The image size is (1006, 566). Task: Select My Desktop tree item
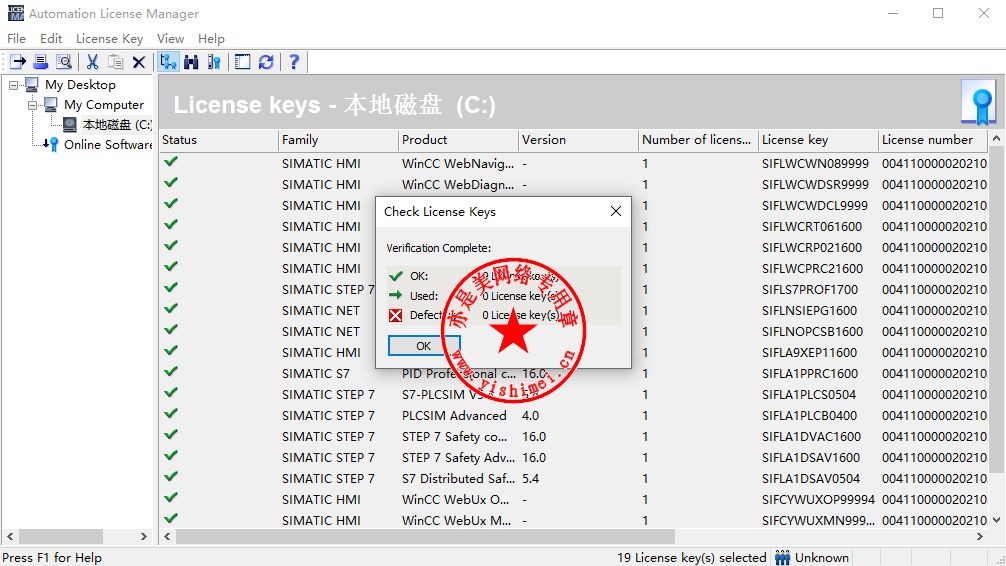81,85
